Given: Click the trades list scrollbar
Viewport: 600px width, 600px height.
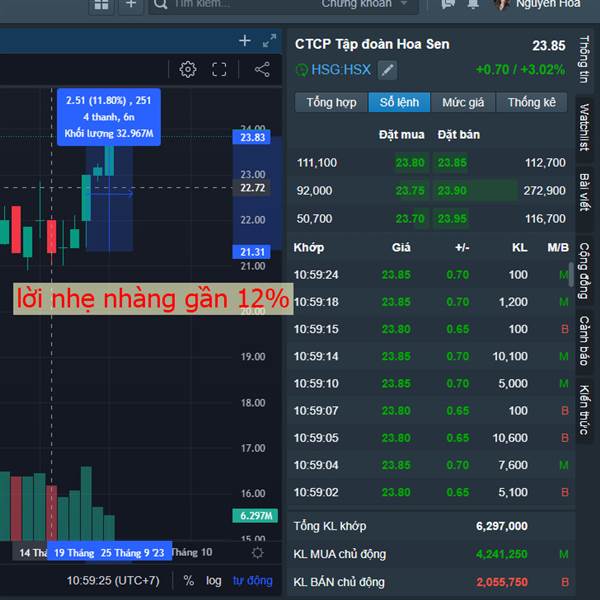Looking at the screenshot, I should click(x=571, y=274).
